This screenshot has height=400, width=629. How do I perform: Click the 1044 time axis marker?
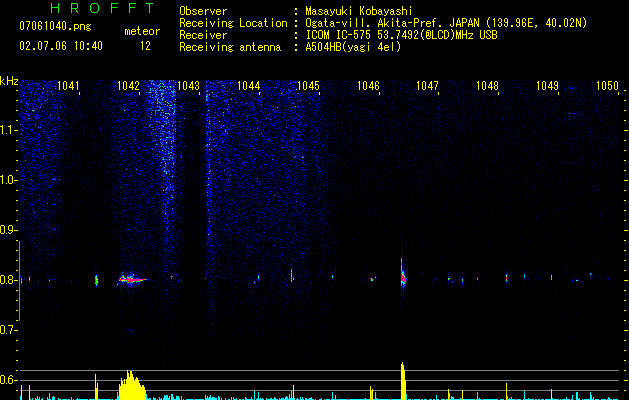[x=248, y=85]
